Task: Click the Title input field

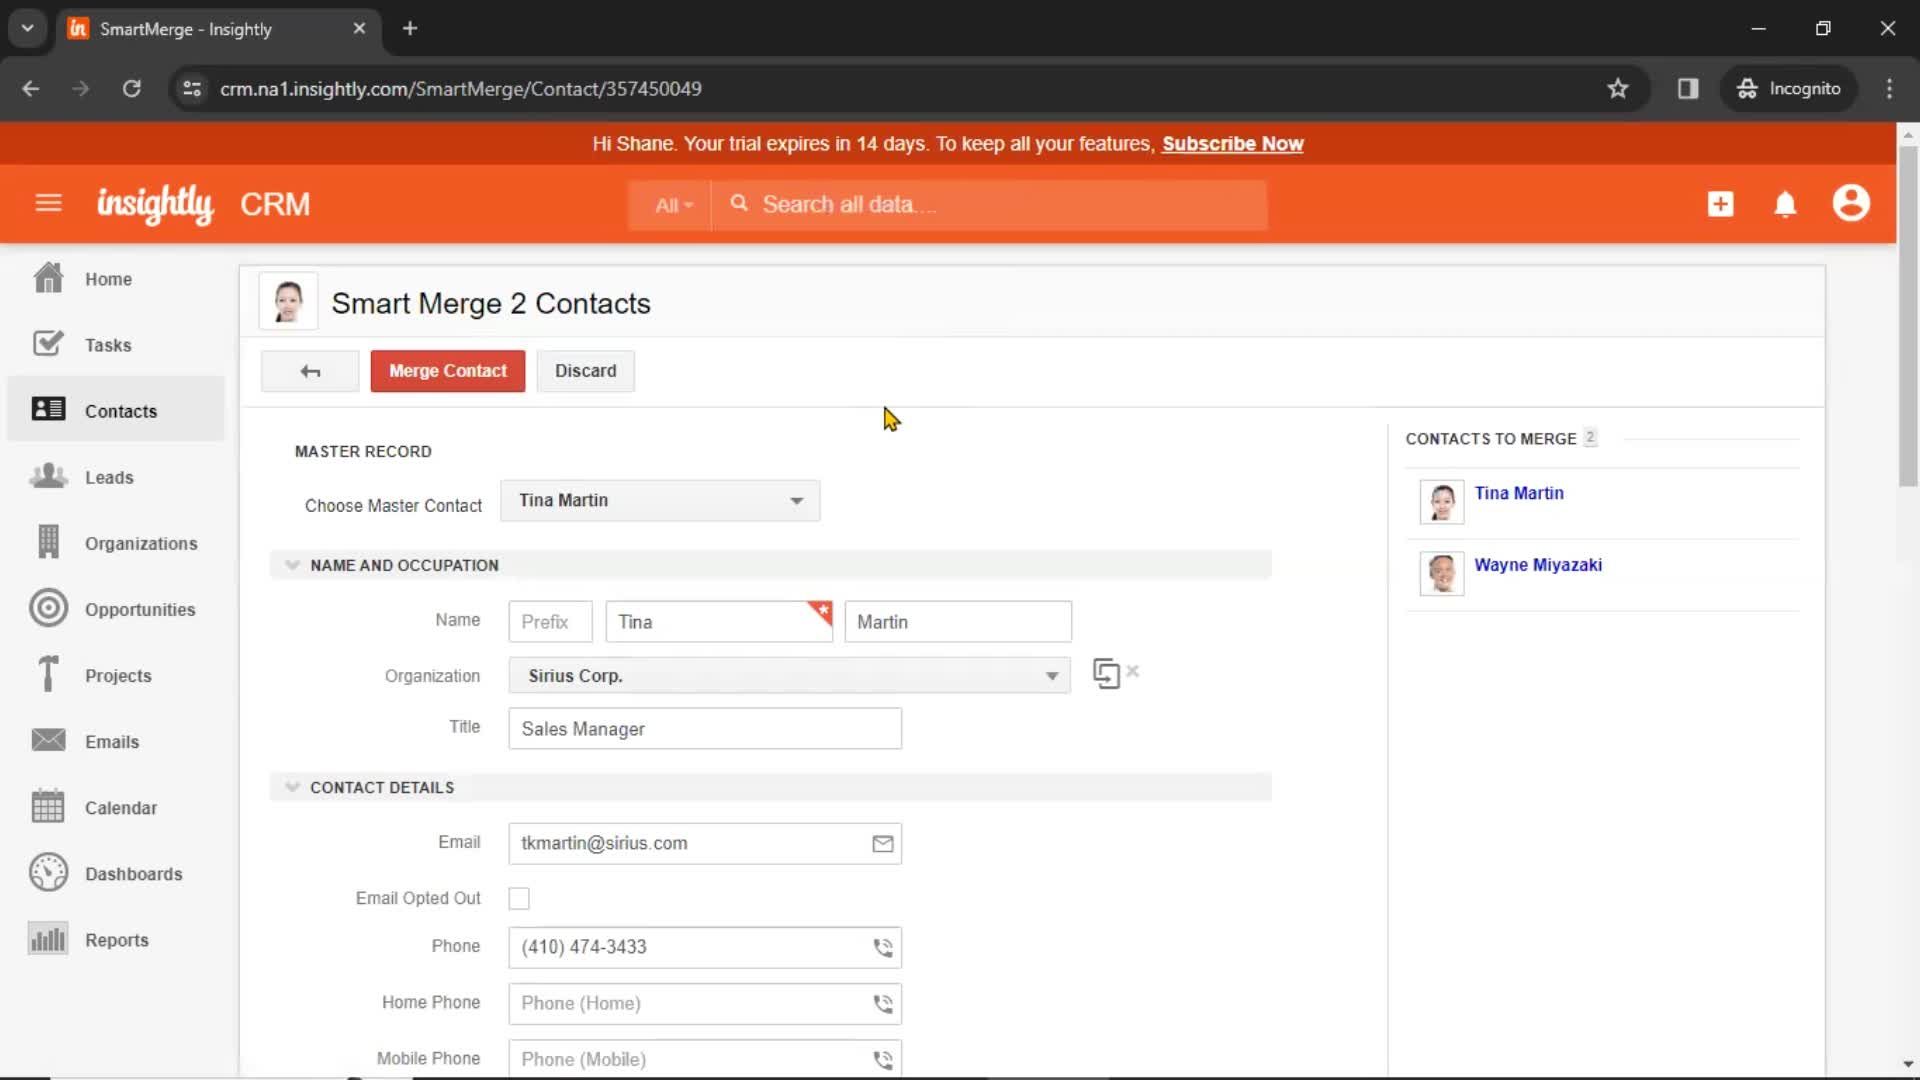Action: tap(704, 728)
